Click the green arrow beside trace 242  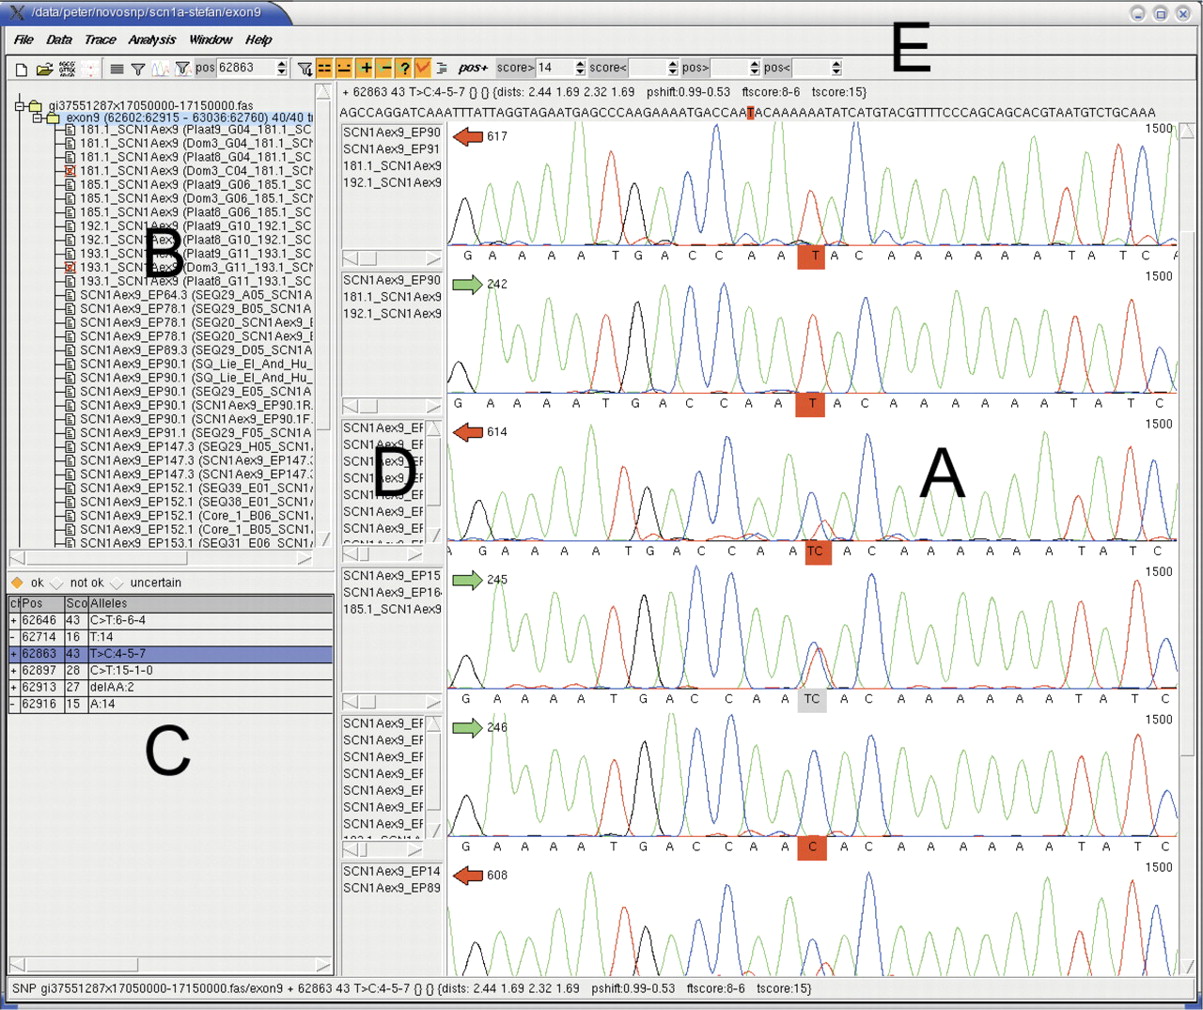(467, 284)
